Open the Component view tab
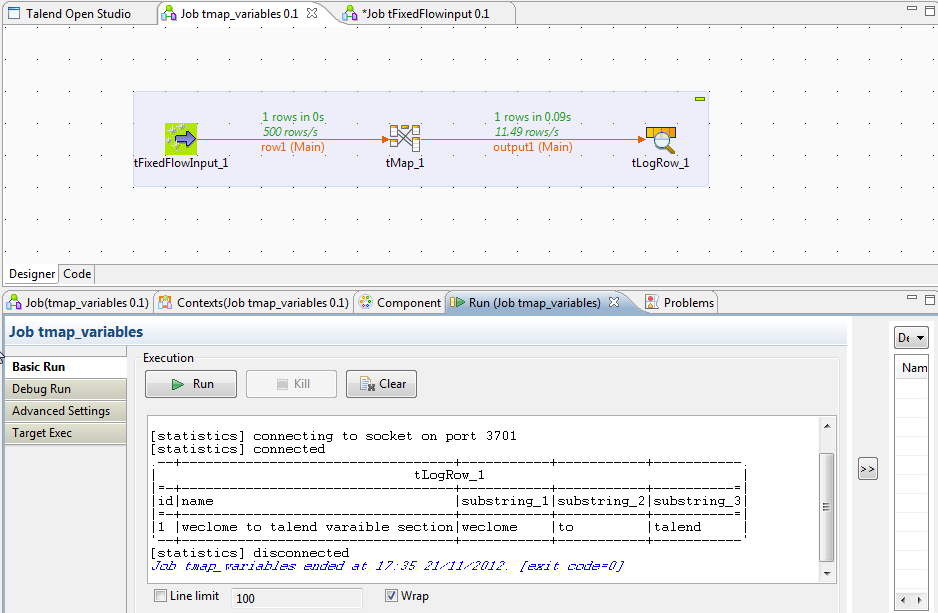The width and height of the screenshot is (938, 613). (400, 303)
